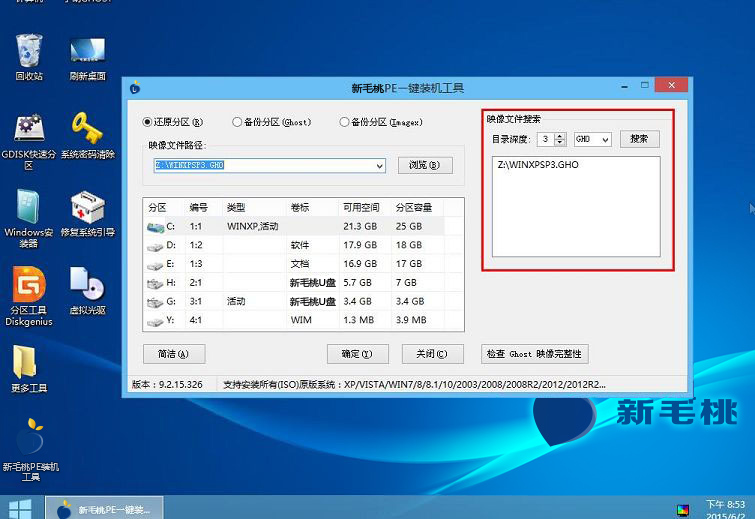Screen dimensions: 755x519
Task: Click the Browse button (浏览)
Action: (x=425, y=165)
